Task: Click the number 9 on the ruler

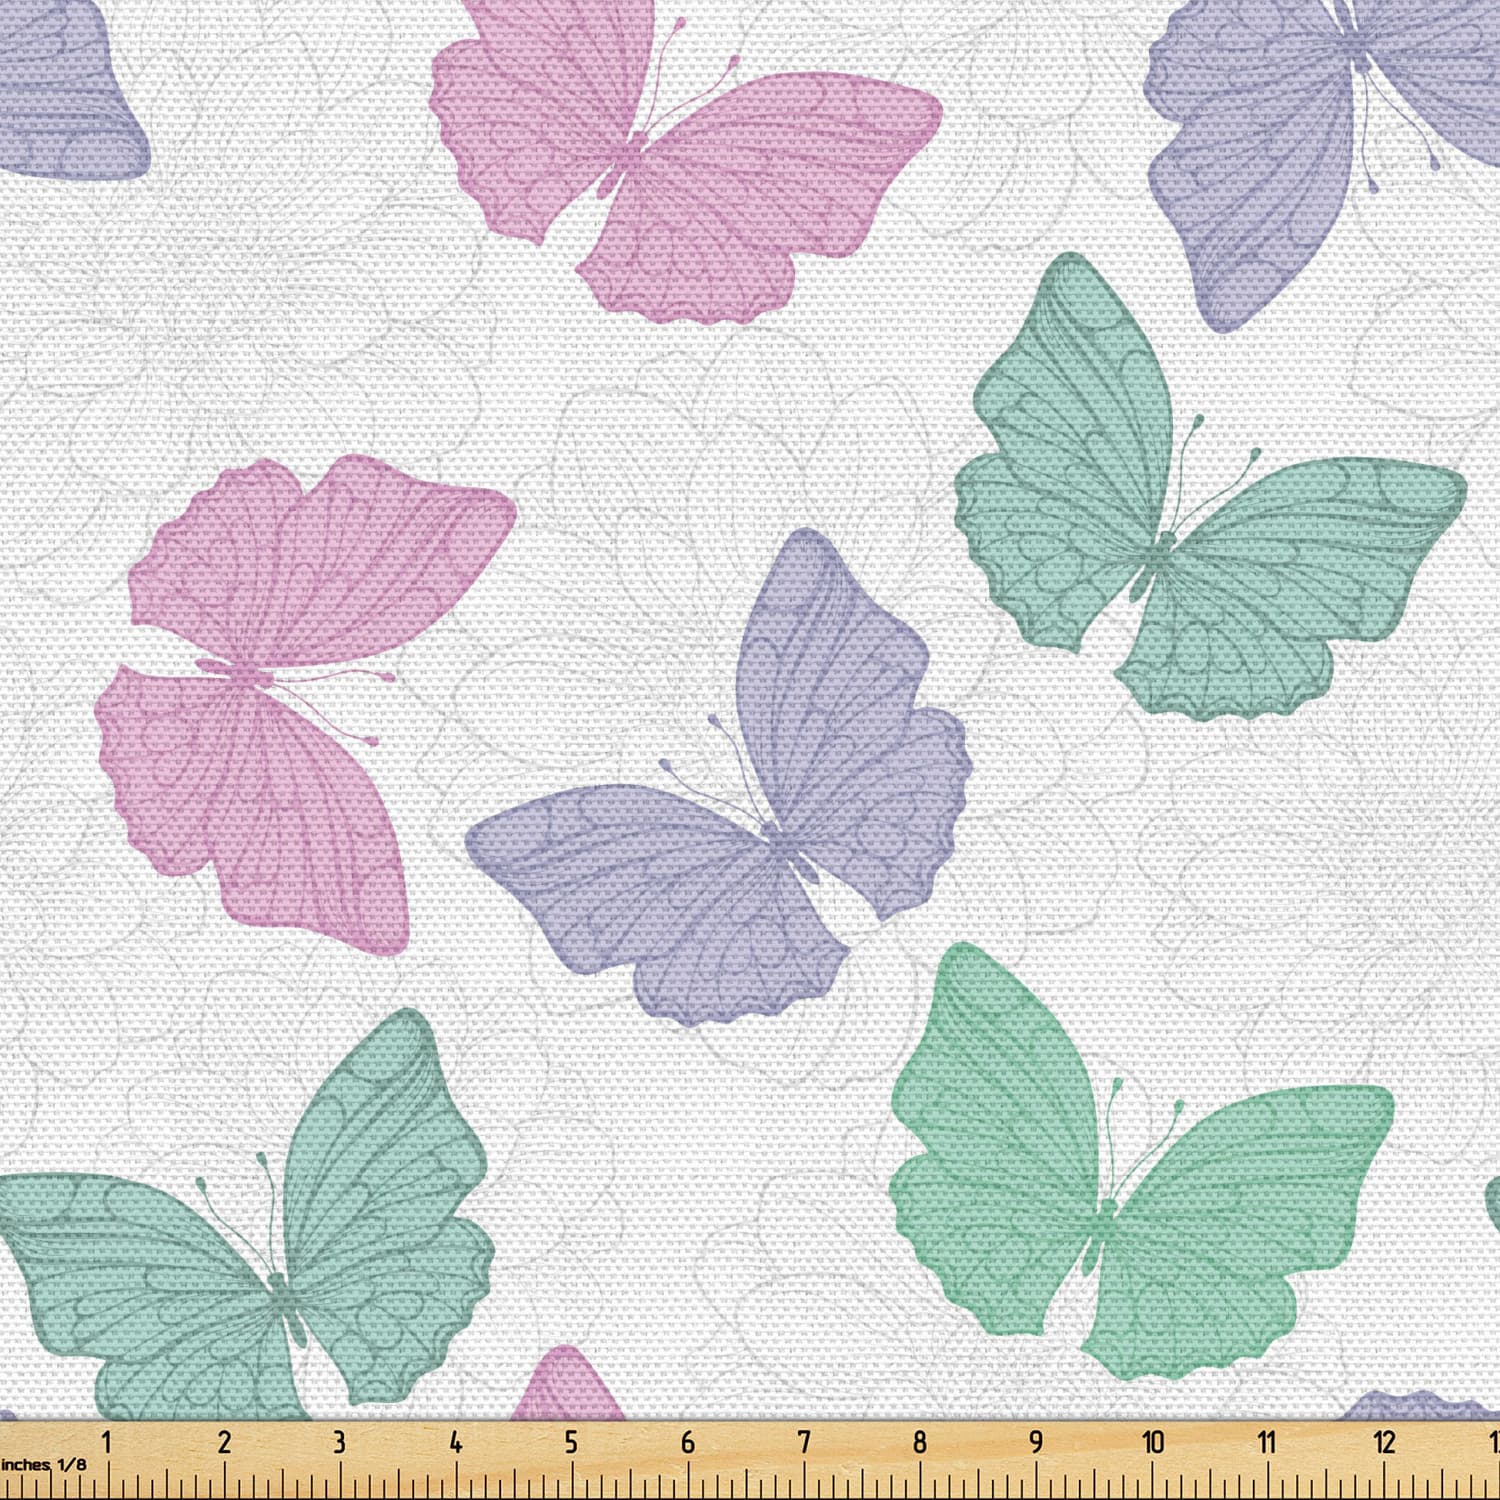Action: coord(1036,1442)
